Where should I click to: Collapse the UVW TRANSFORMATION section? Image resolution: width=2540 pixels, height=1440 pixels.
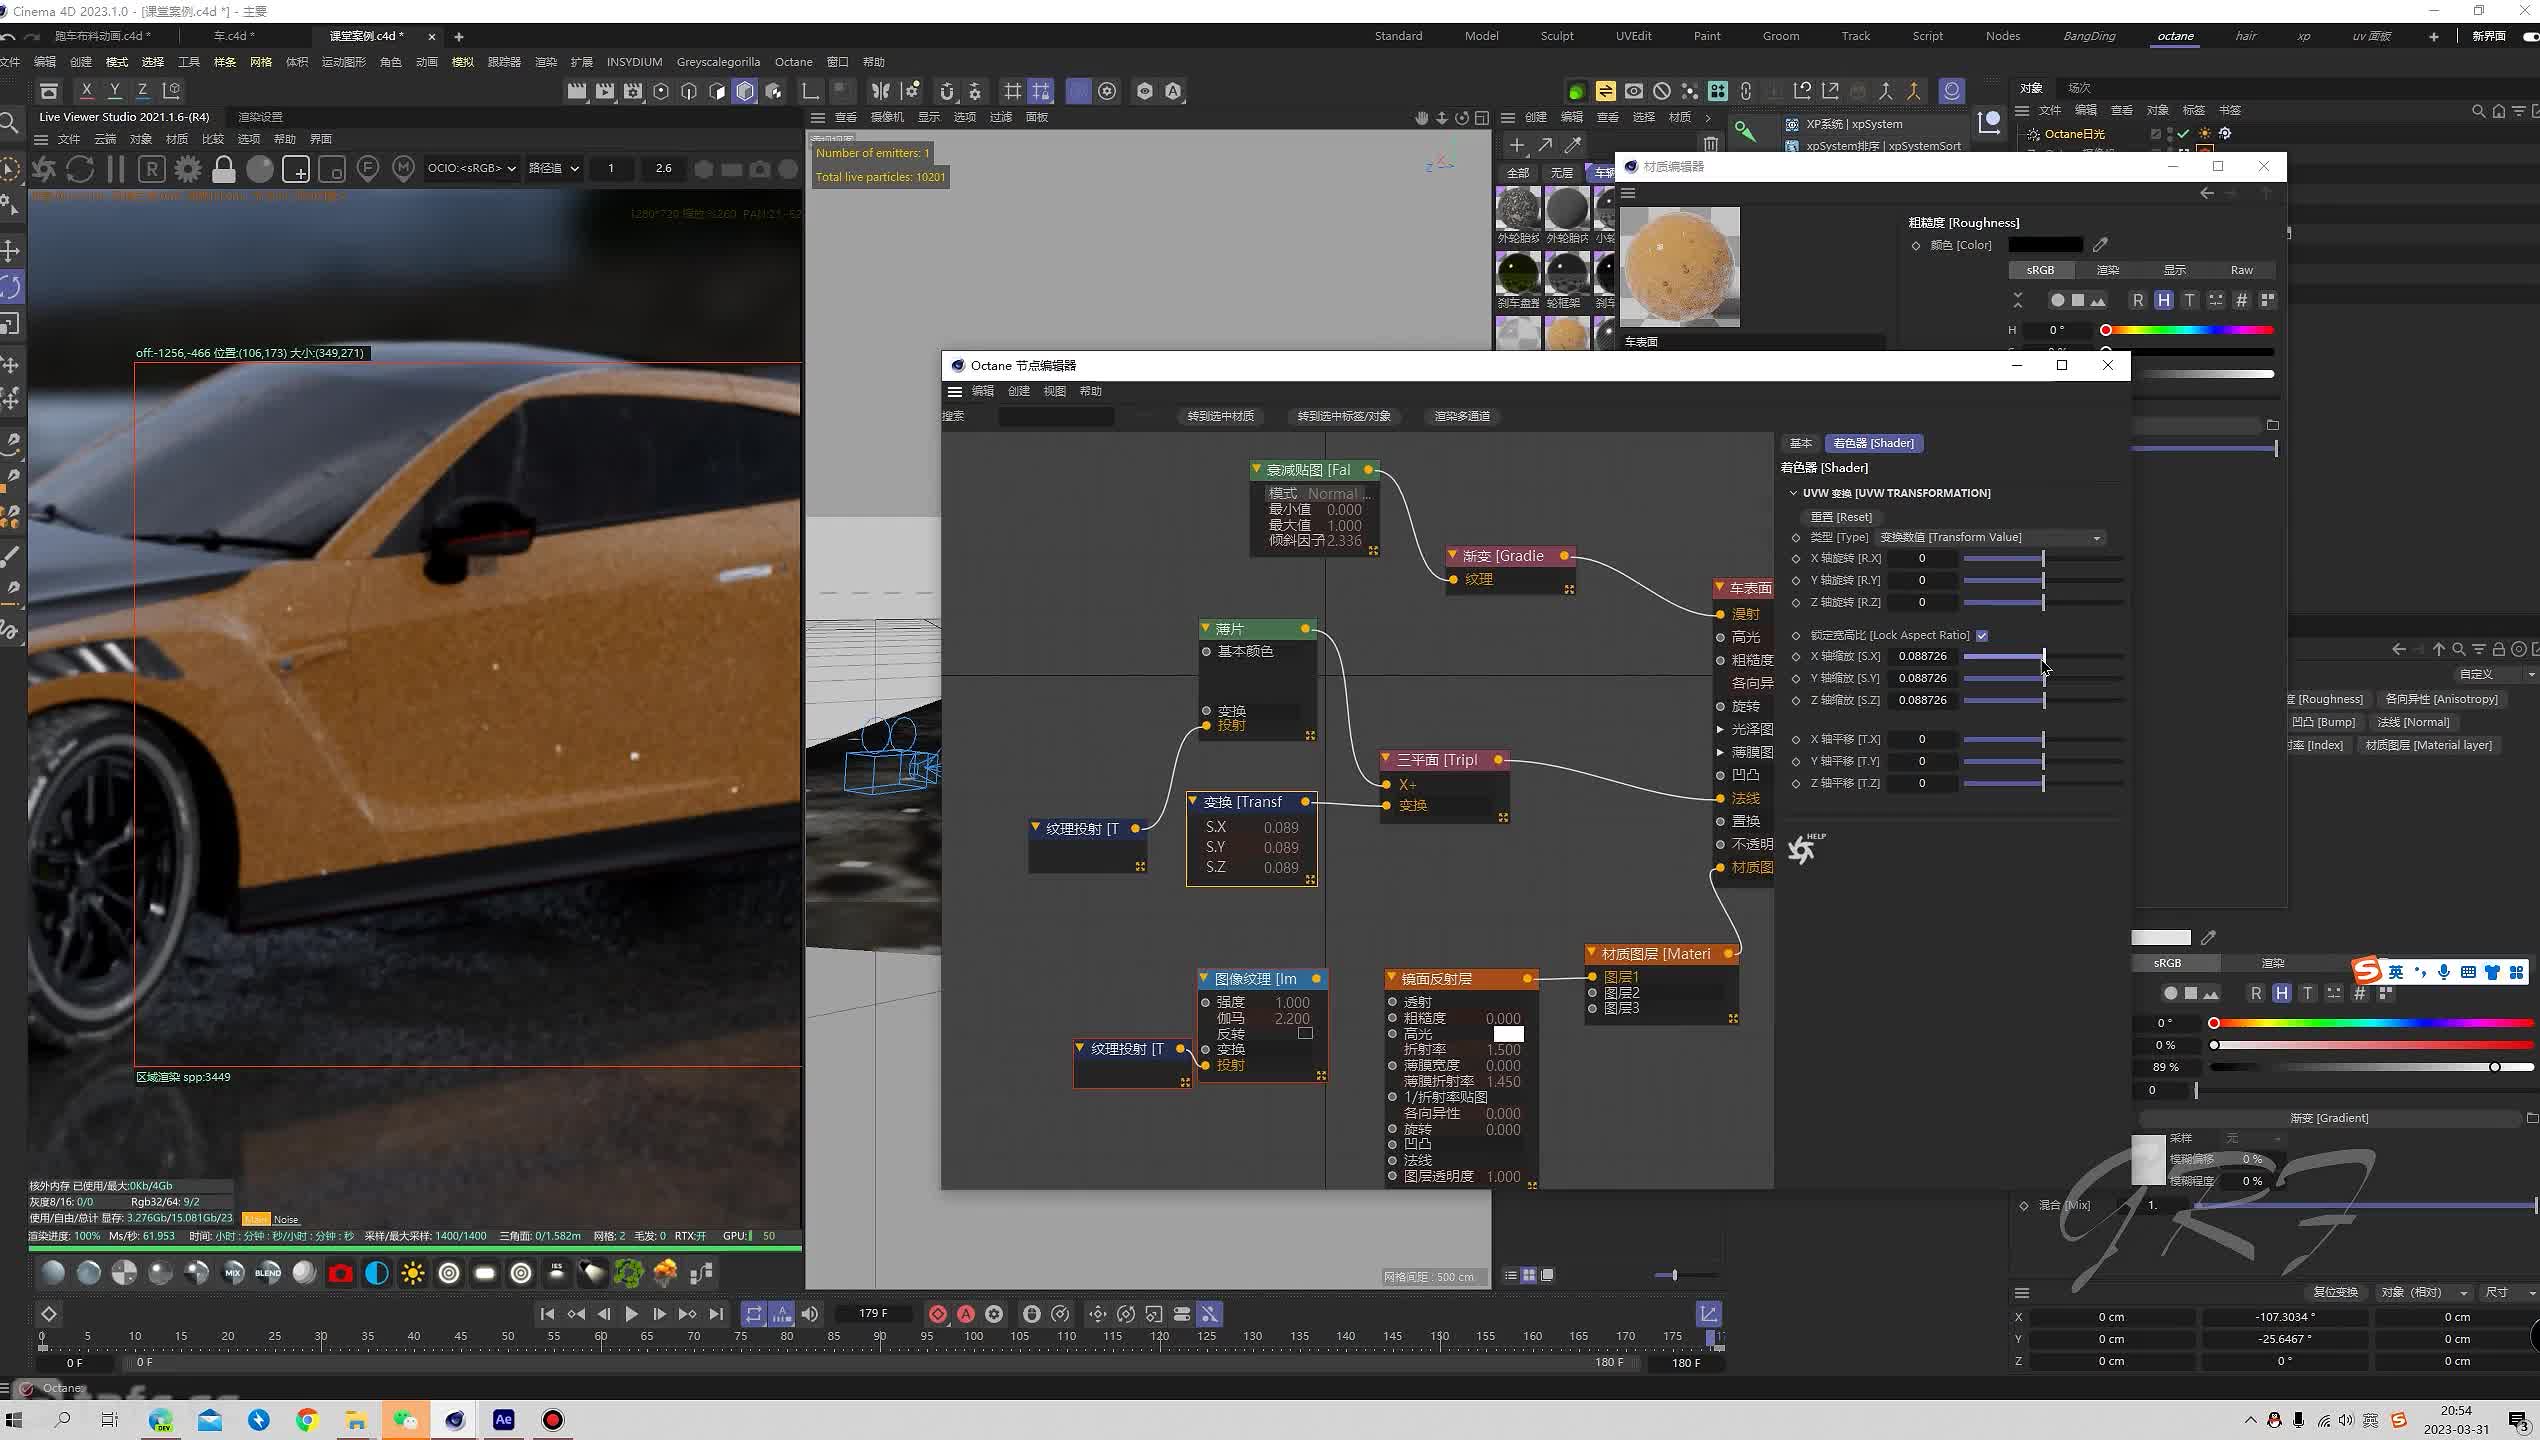1793,493
